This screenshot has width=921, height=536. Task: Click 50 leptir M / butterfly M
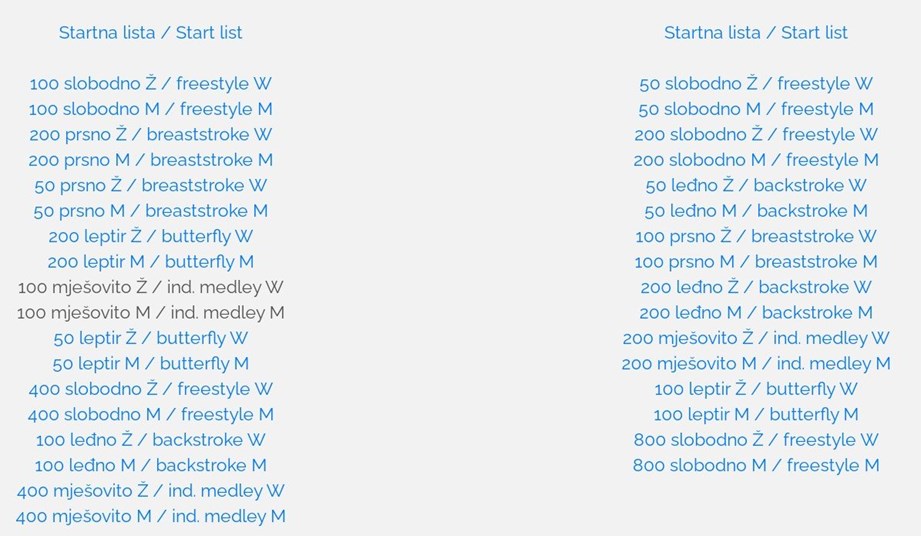150,363
